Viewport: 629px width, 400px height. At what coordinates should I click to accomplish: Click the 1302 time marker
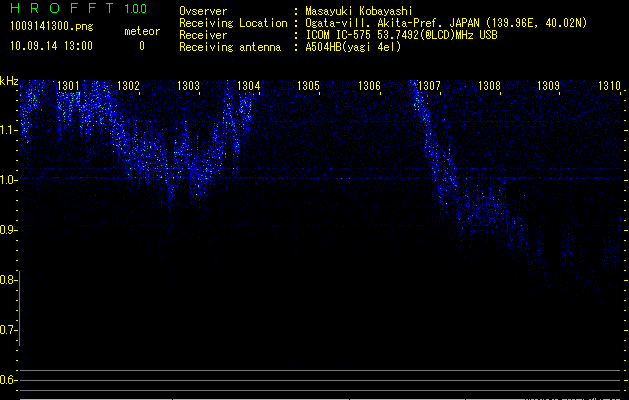(128, 86)
